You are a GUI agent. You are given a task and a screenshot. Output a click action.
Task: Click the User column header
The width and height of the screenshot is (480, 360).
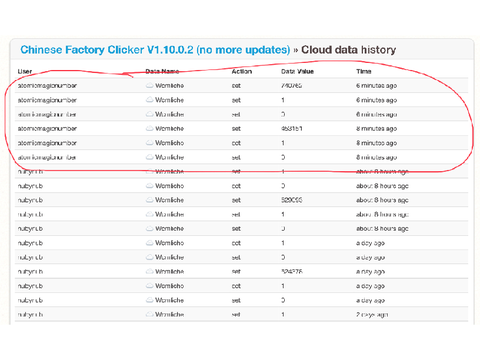pos(25,71)
